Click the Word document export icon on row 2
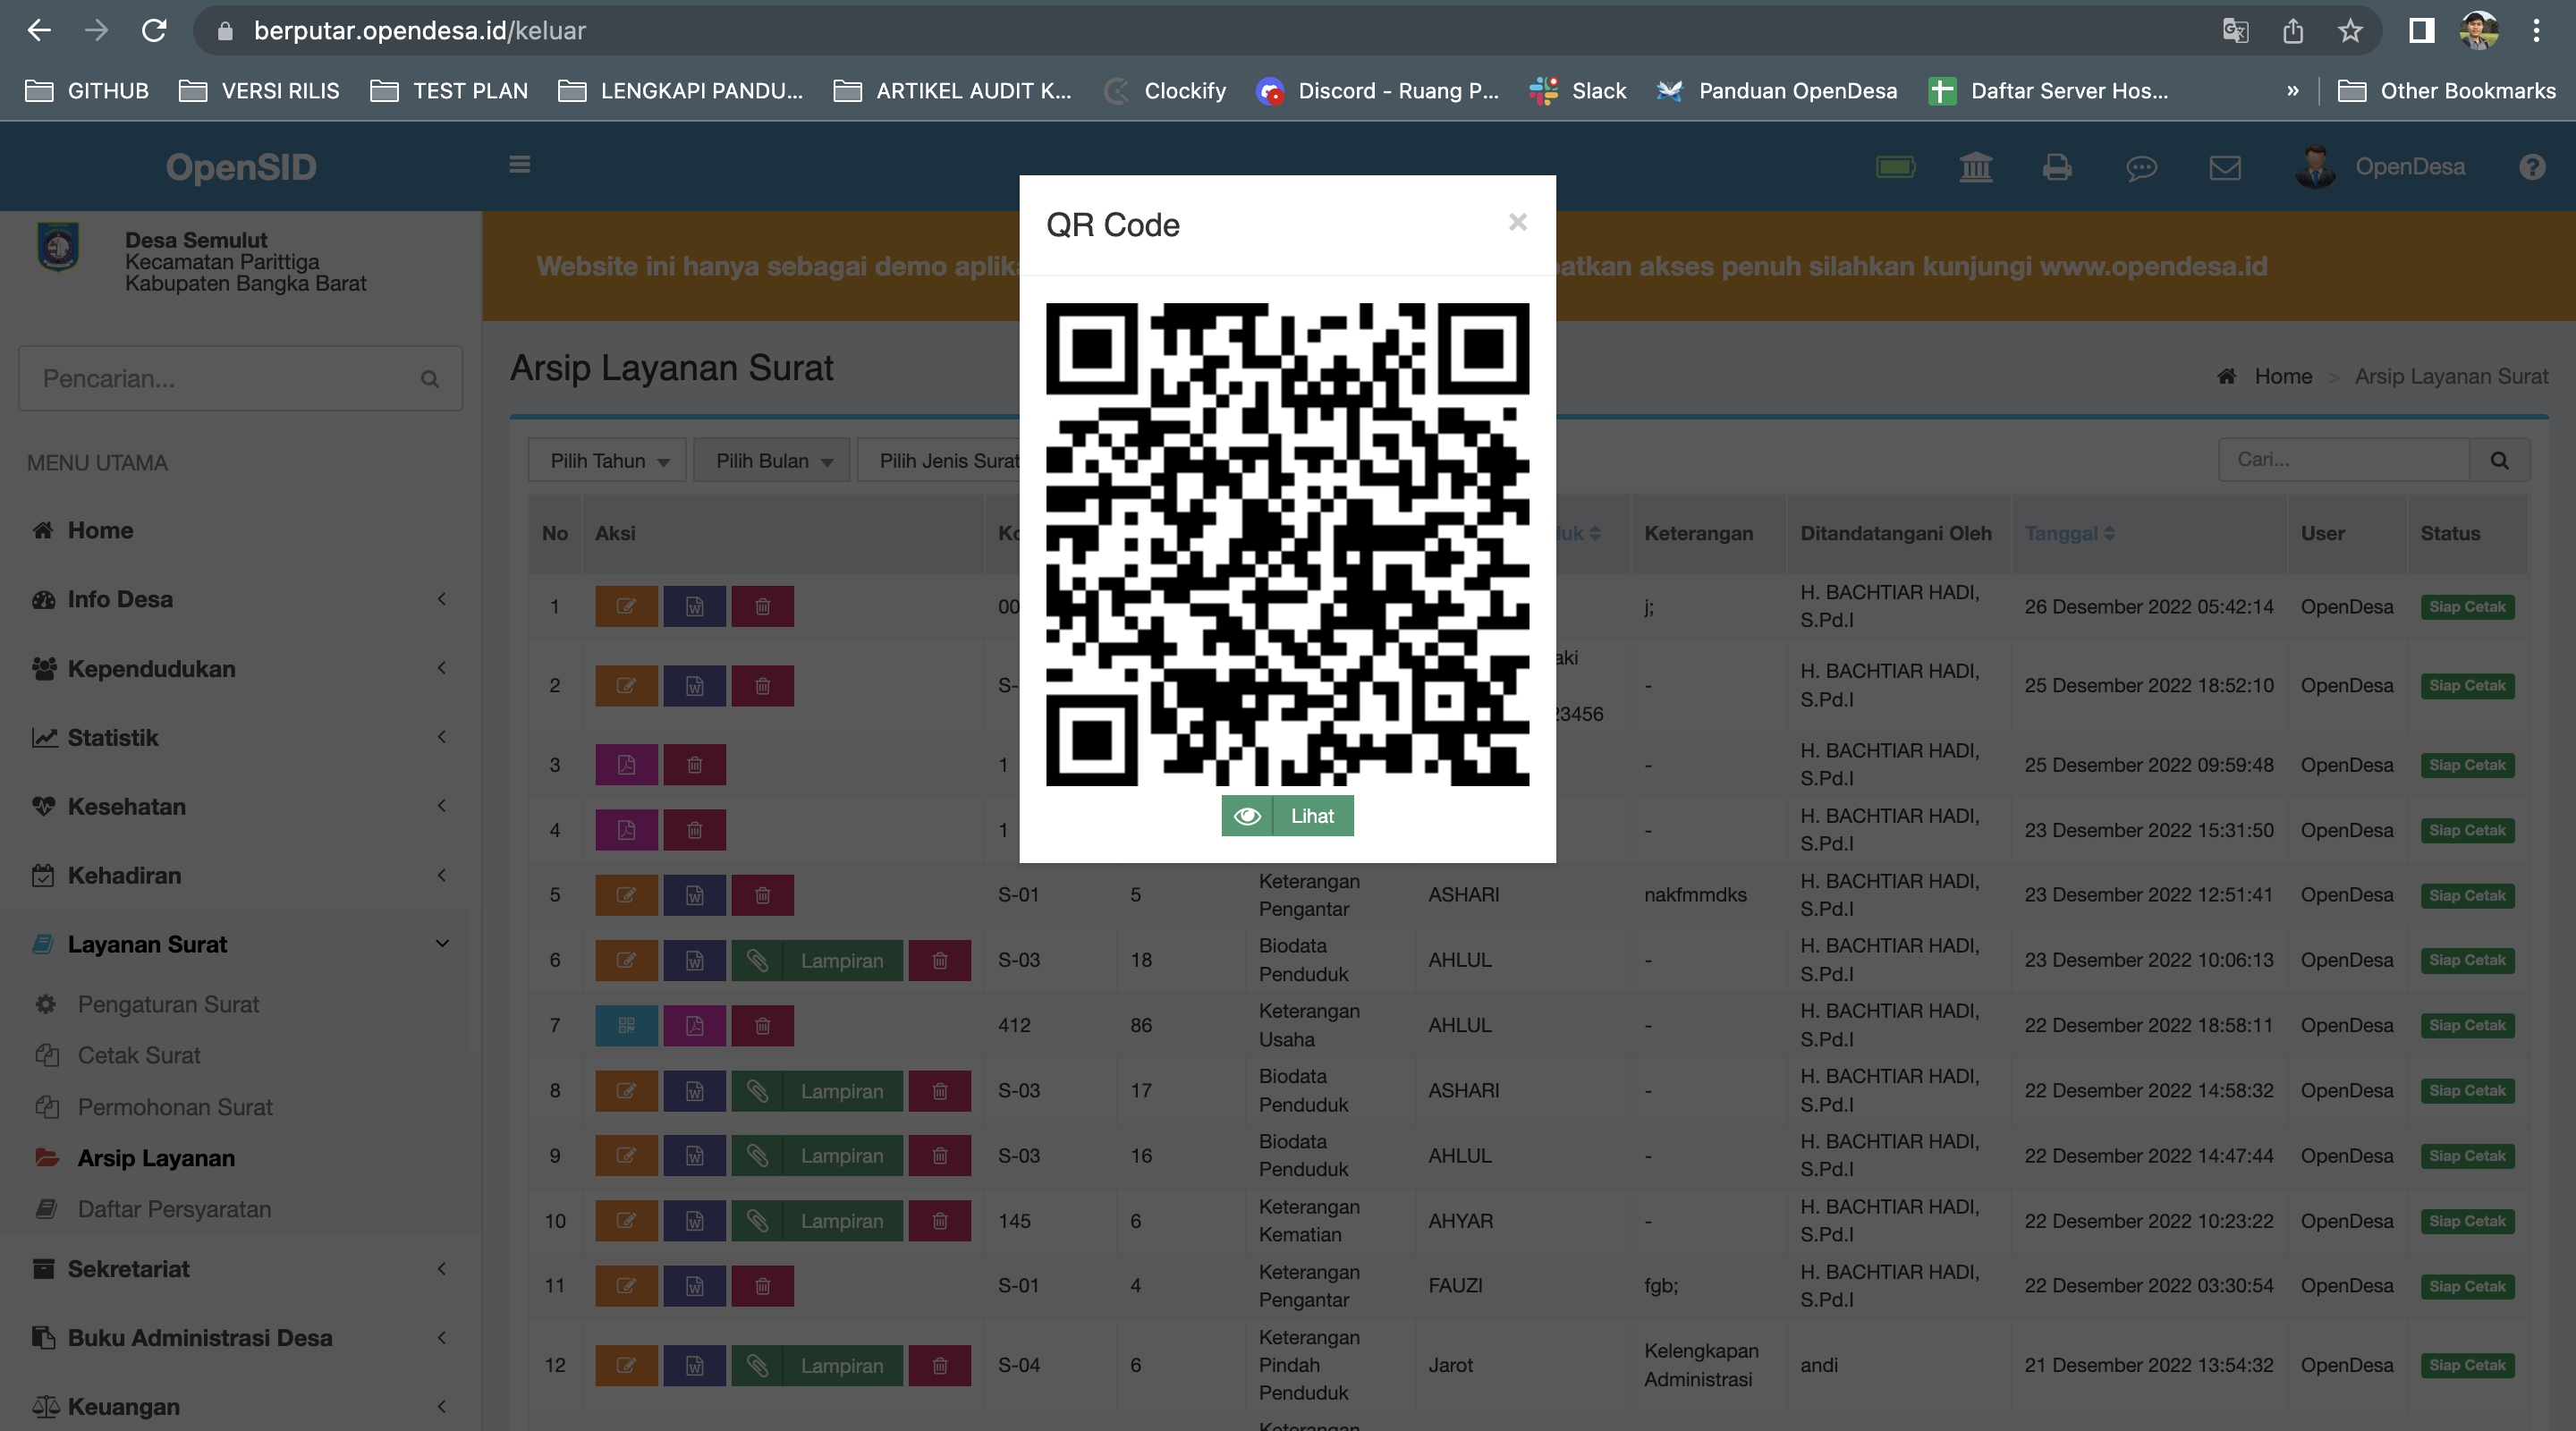2576x1431 pixels. [x=695, y=685]
